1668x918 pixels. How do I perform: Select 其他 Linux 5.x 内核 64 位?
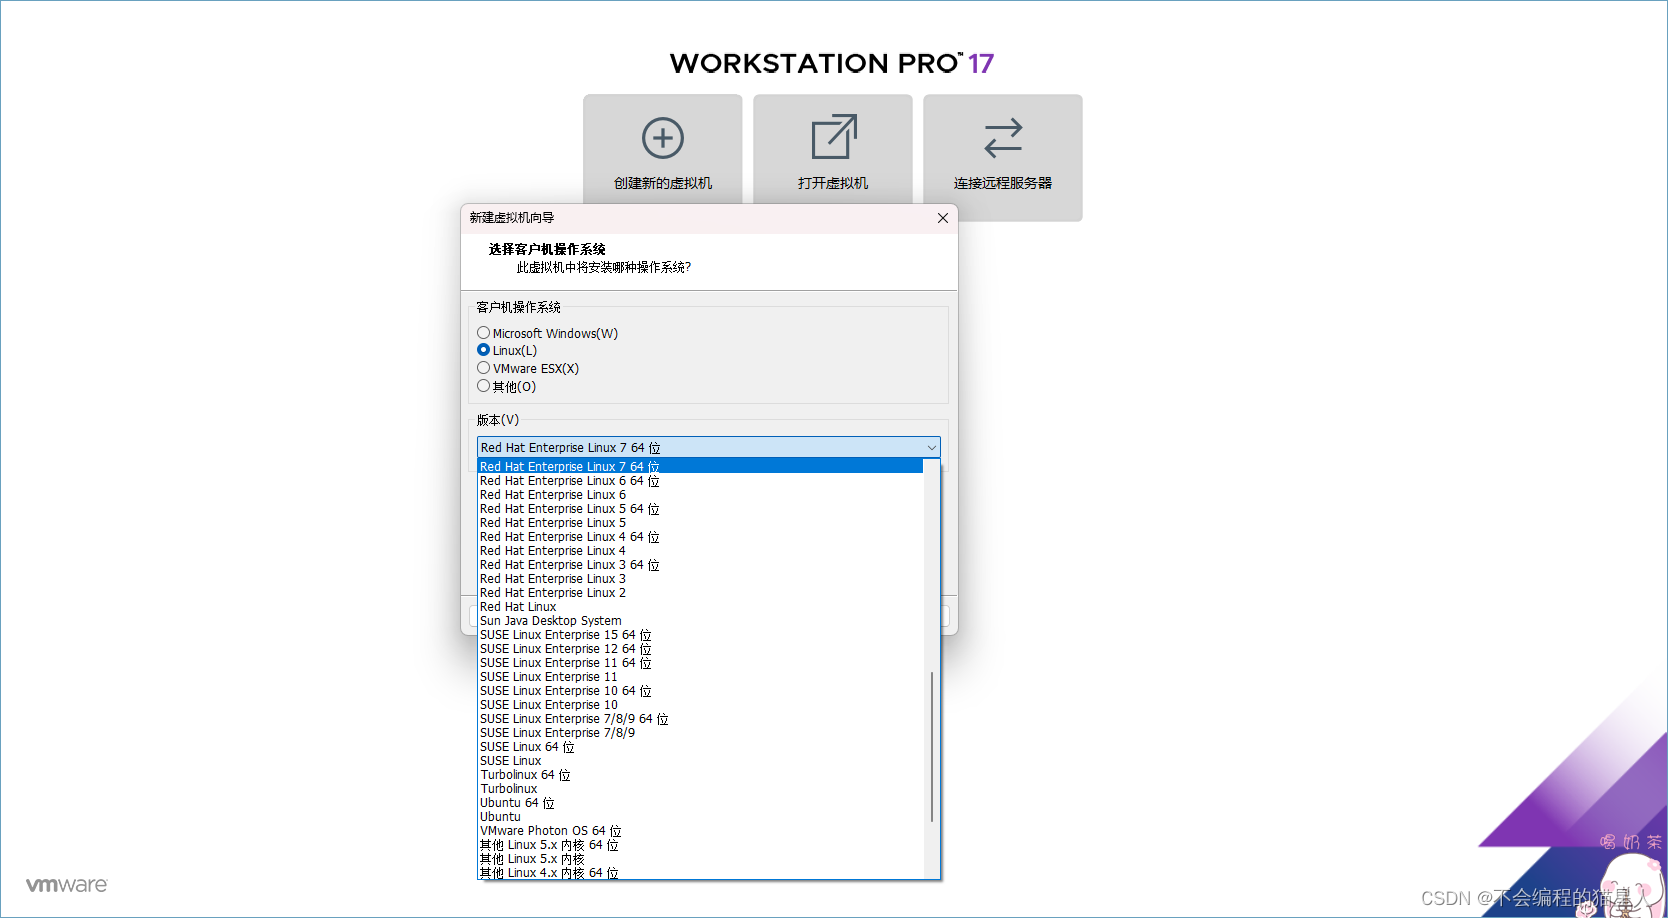(x=700, y=845)
